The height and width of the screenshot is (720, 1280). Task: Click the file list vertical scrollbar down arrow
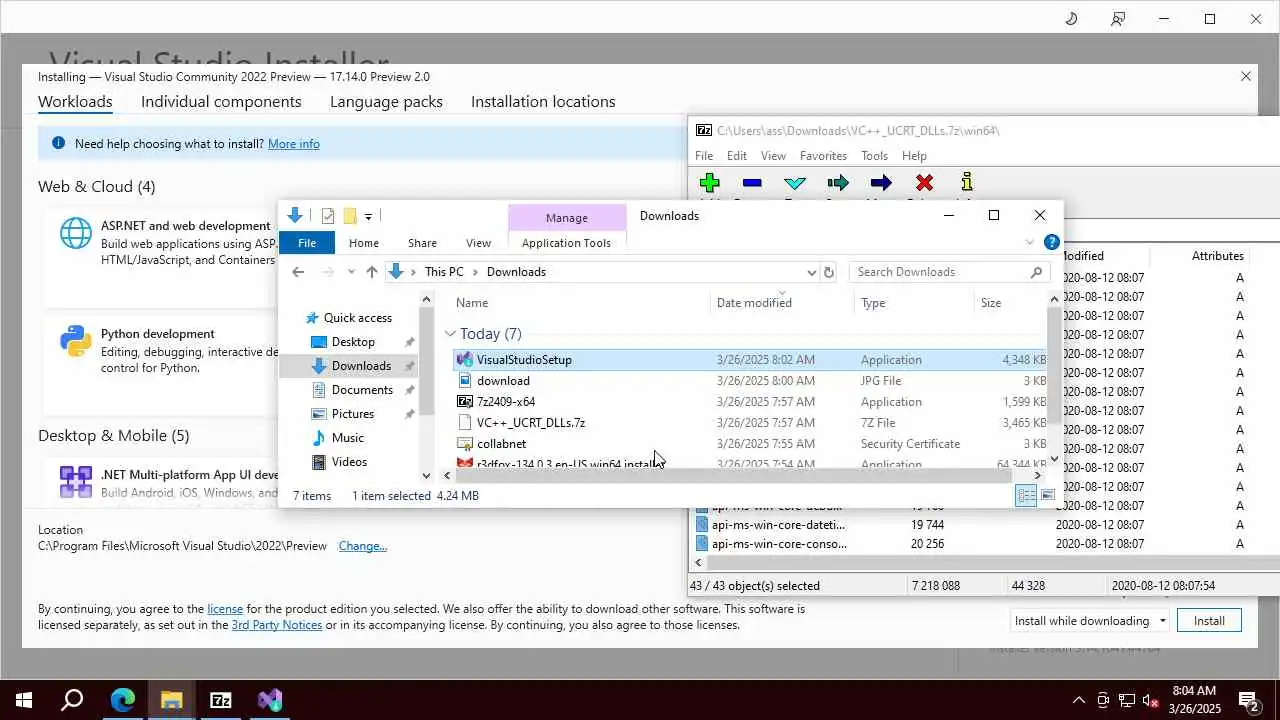[x=1054, y=459]
